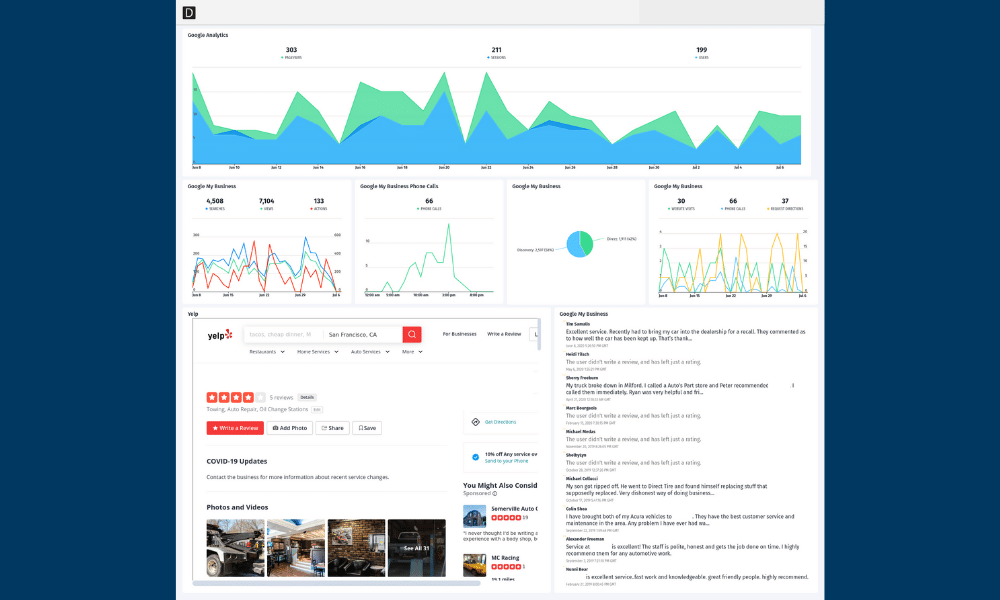
Task: Click the Details badge beside 5 reviews
Action: (x=307, y=397)
